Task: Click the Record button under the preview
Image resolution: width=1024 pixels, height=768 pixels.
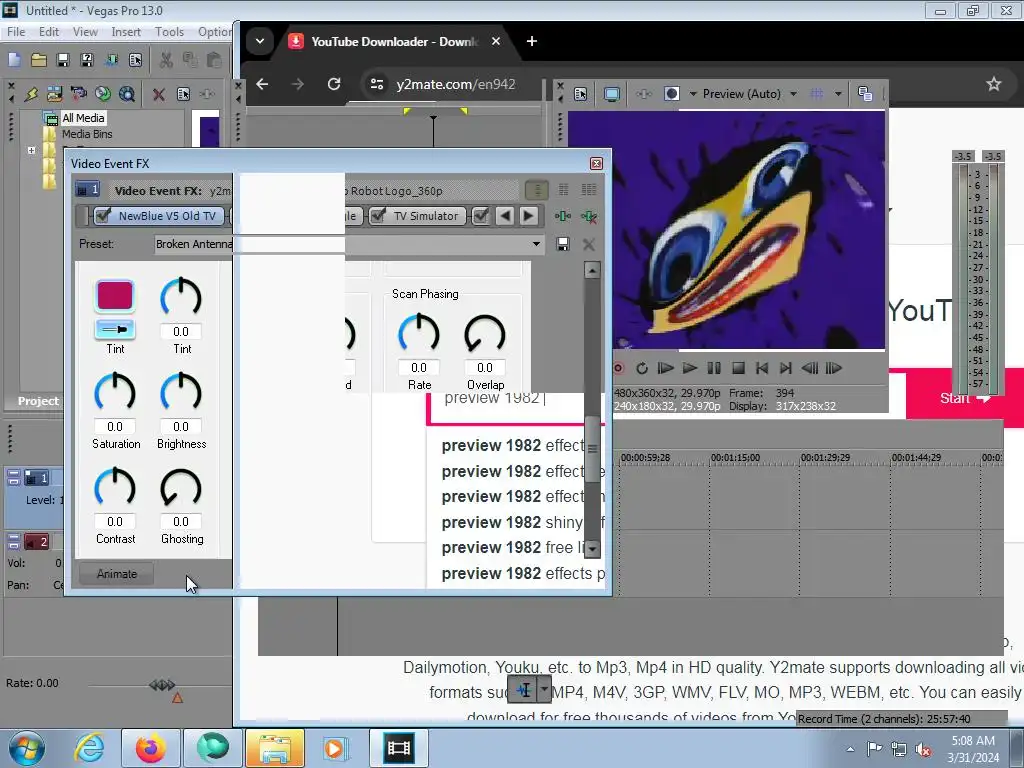Action: click(618, 368)
